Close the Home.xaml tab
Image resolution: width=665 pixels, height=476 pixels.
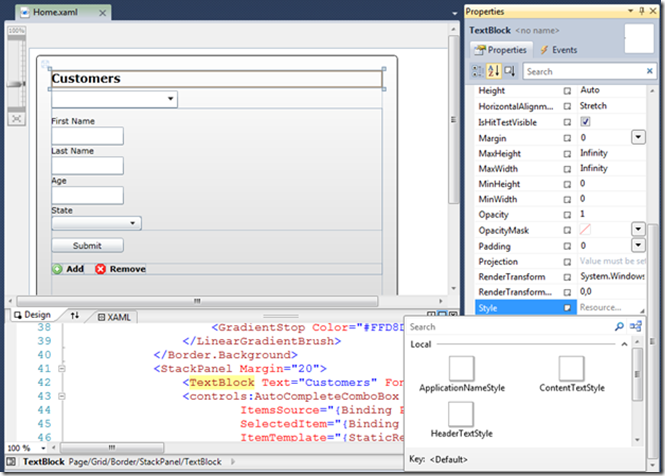103,13
